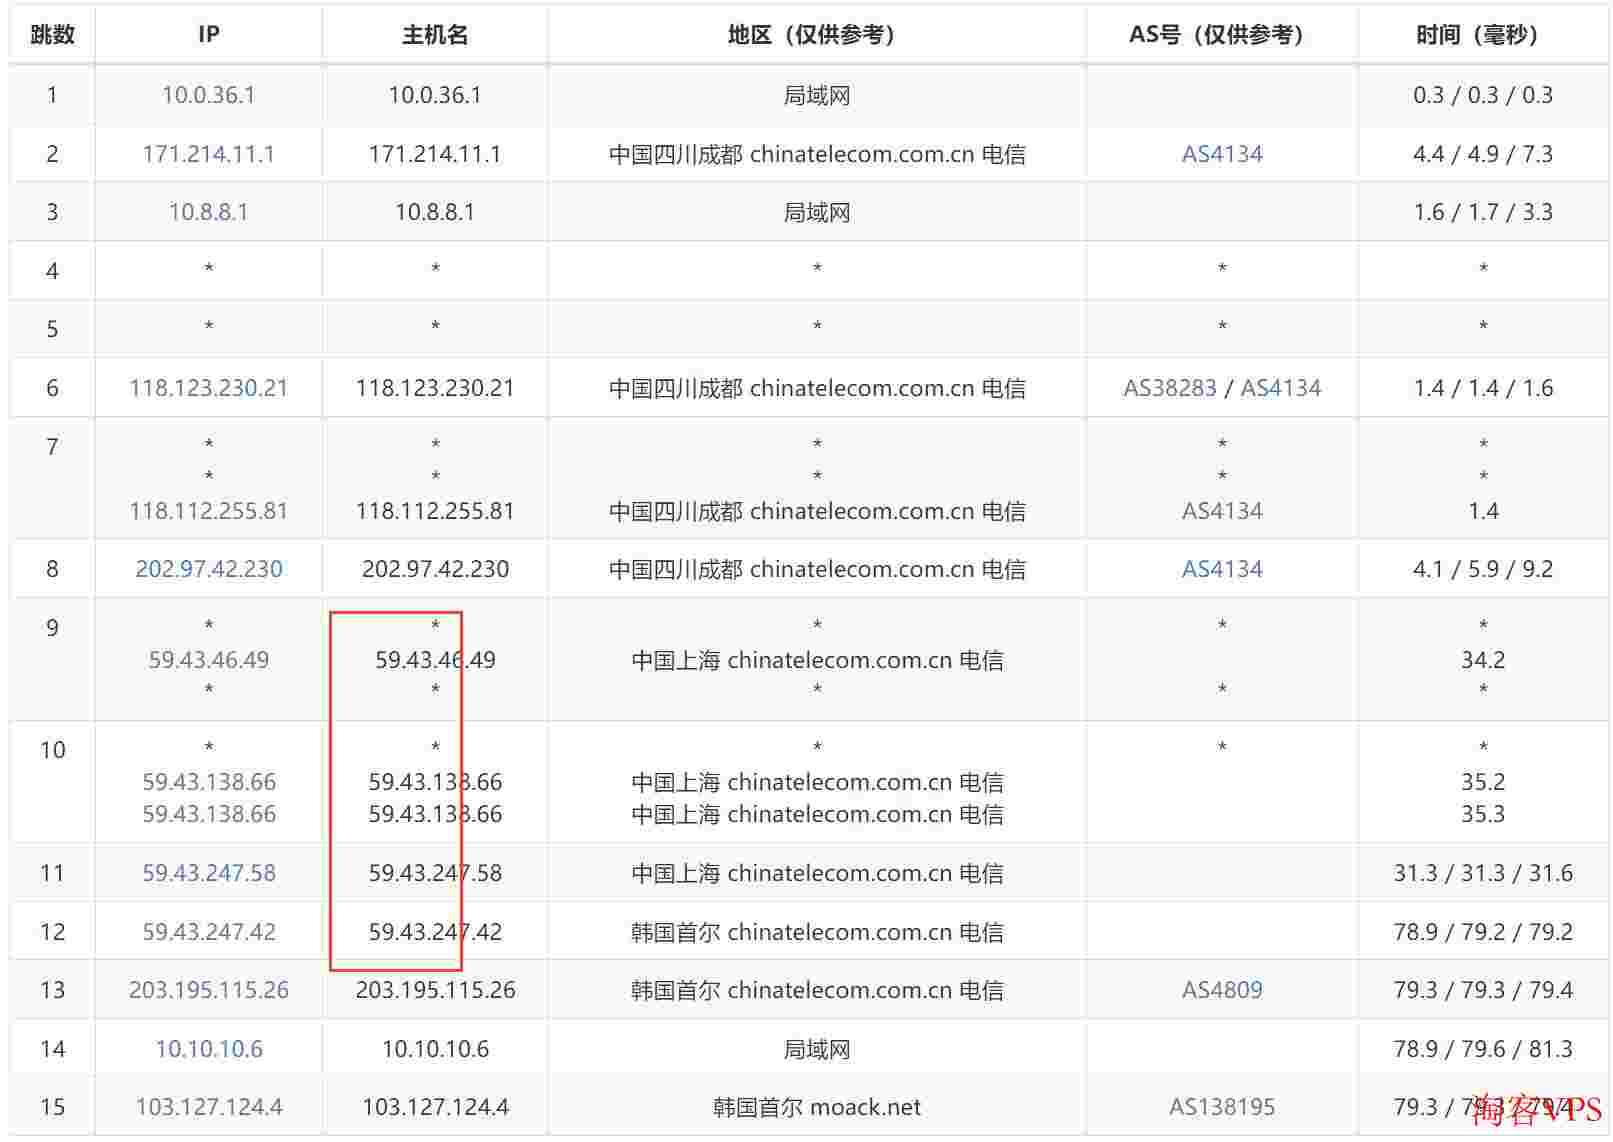The width and height of the screenshot is (1613, 1142).
Task: Select time value 78.9 / 79.6 / 81.3
Action: pos(1483,1049)
